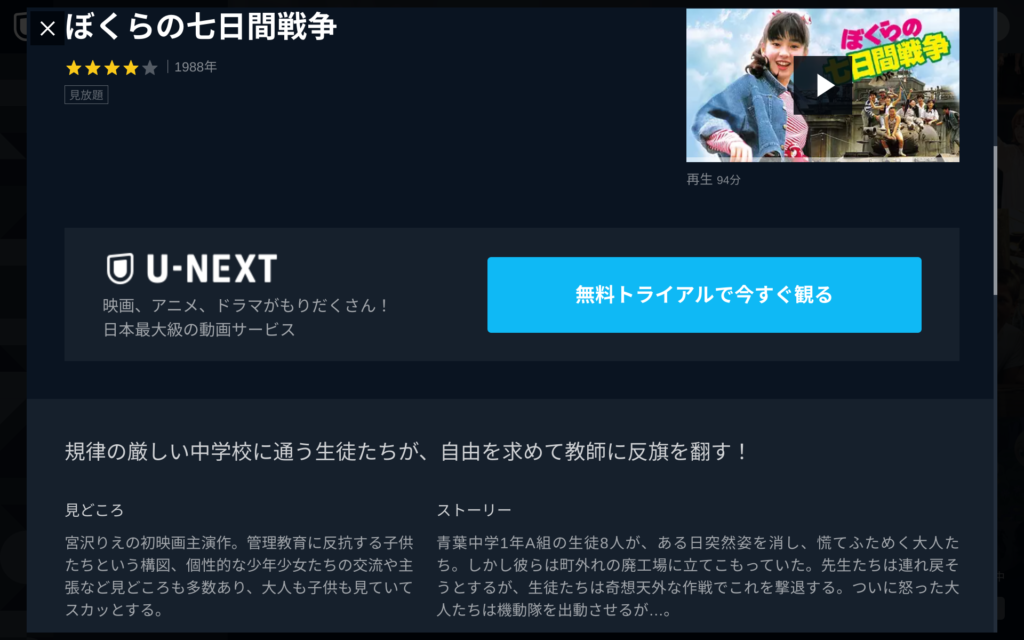
Task: Click the 1988年 release year label
Action: point(195,67)
